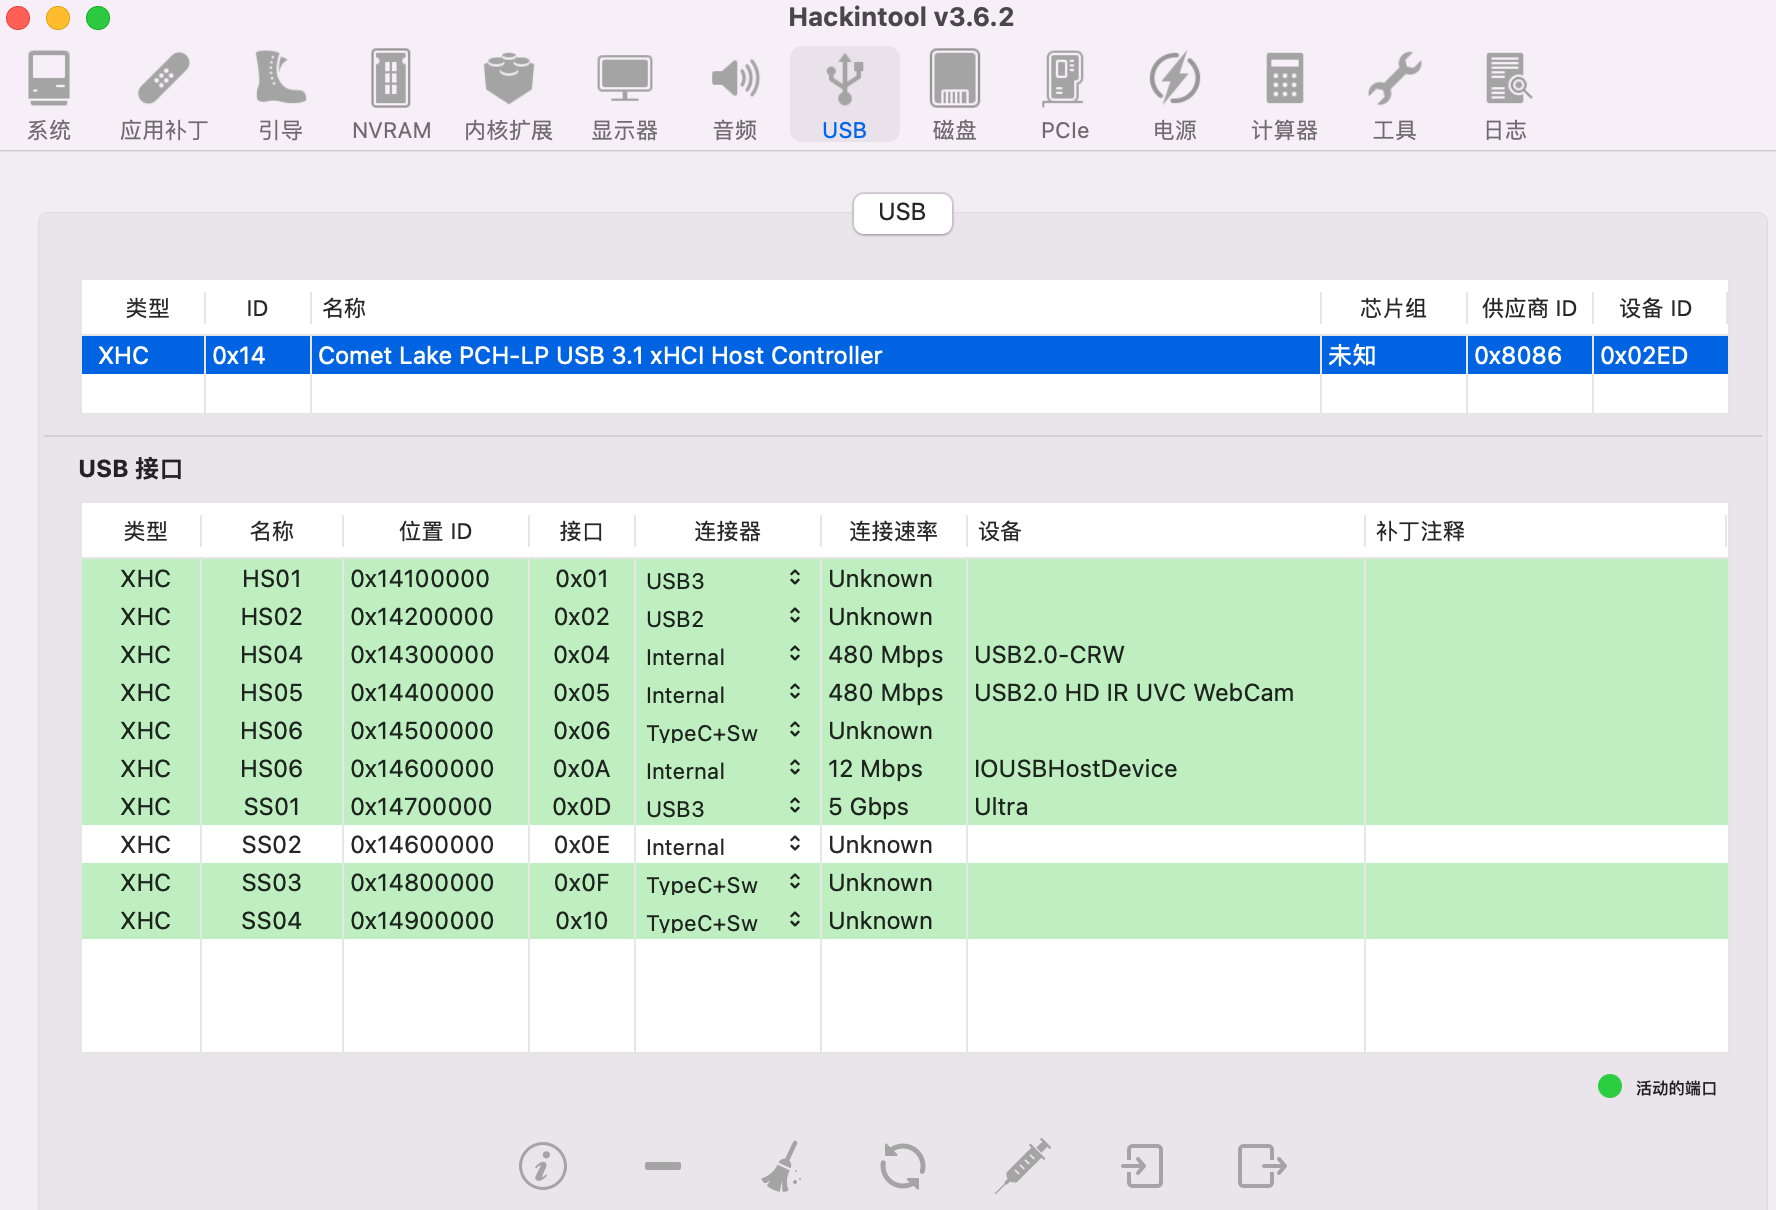Sort ports by 连接速率 column header
This screenshot has width=1776, height=1210.
coord(893,531)
